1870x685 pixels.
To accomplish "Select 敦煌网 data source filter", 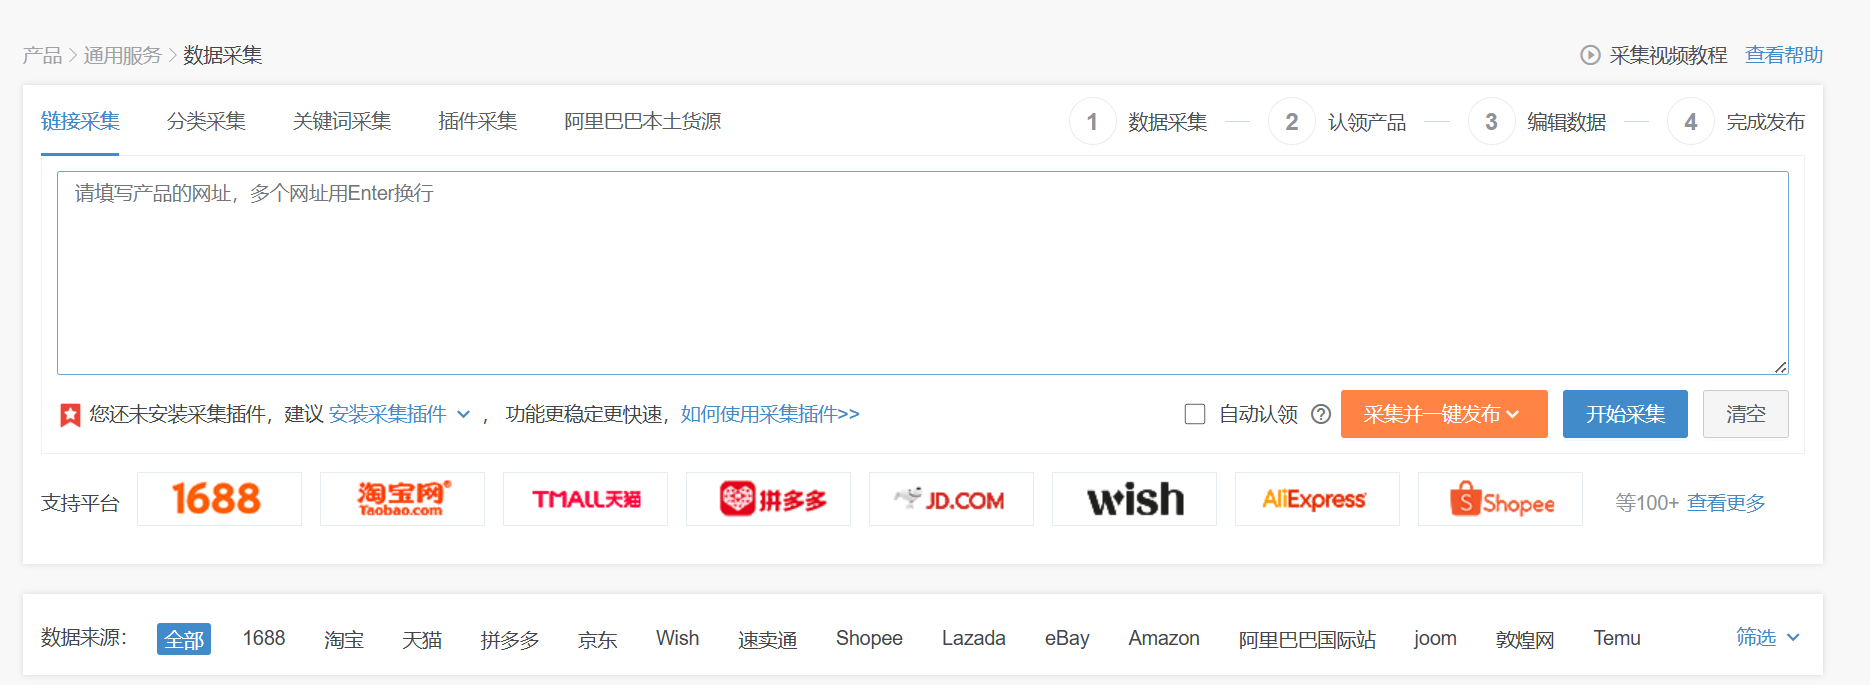I will coord(1525,639).
